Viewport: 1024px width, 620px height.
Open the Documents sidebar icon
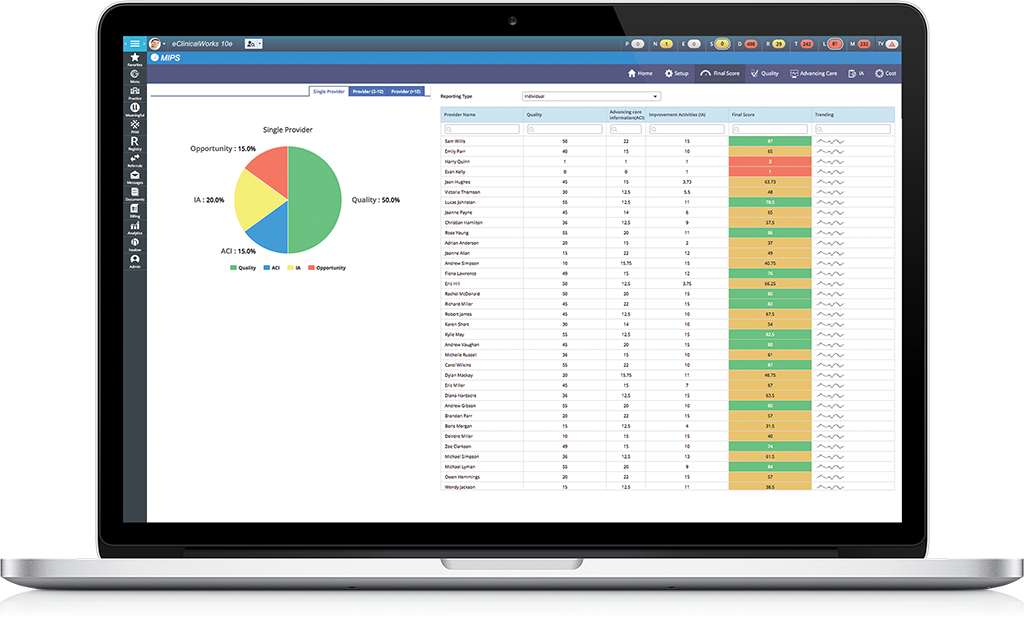tap(134, 194)
